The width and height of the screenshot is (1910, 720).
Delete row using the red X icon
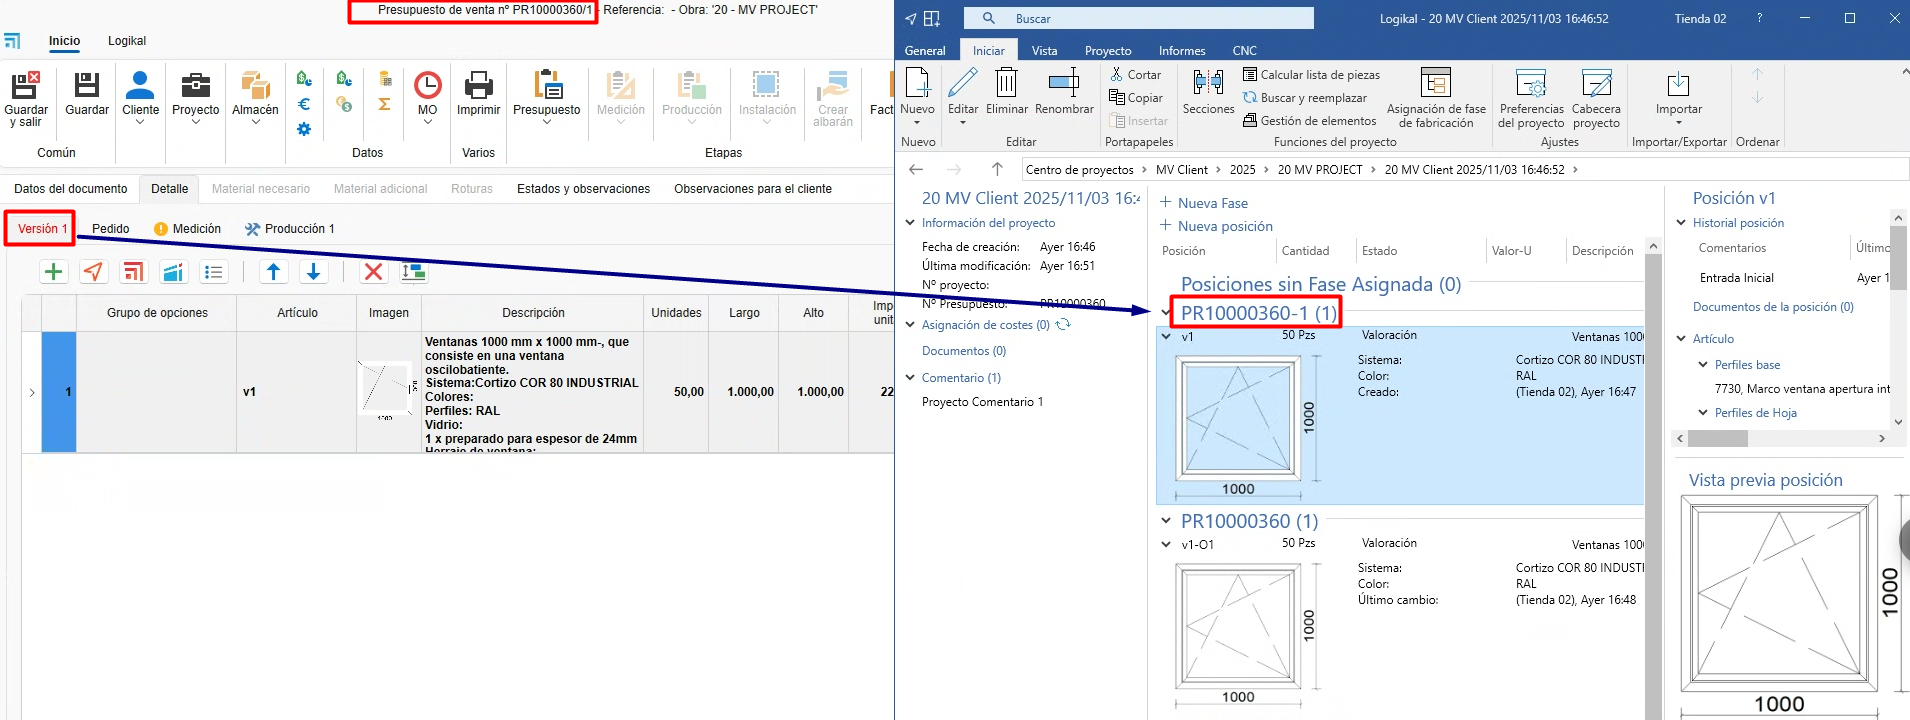pyautogui.click(x=373, y=272)
